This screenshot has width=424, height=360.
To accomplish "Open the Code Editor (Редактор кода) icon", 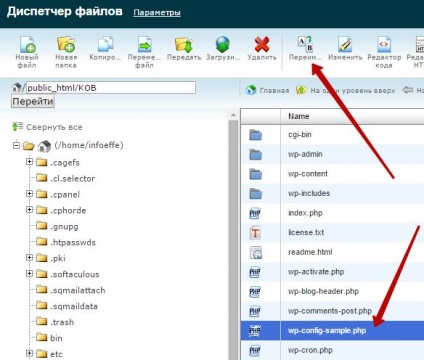I will click(384, 44).
